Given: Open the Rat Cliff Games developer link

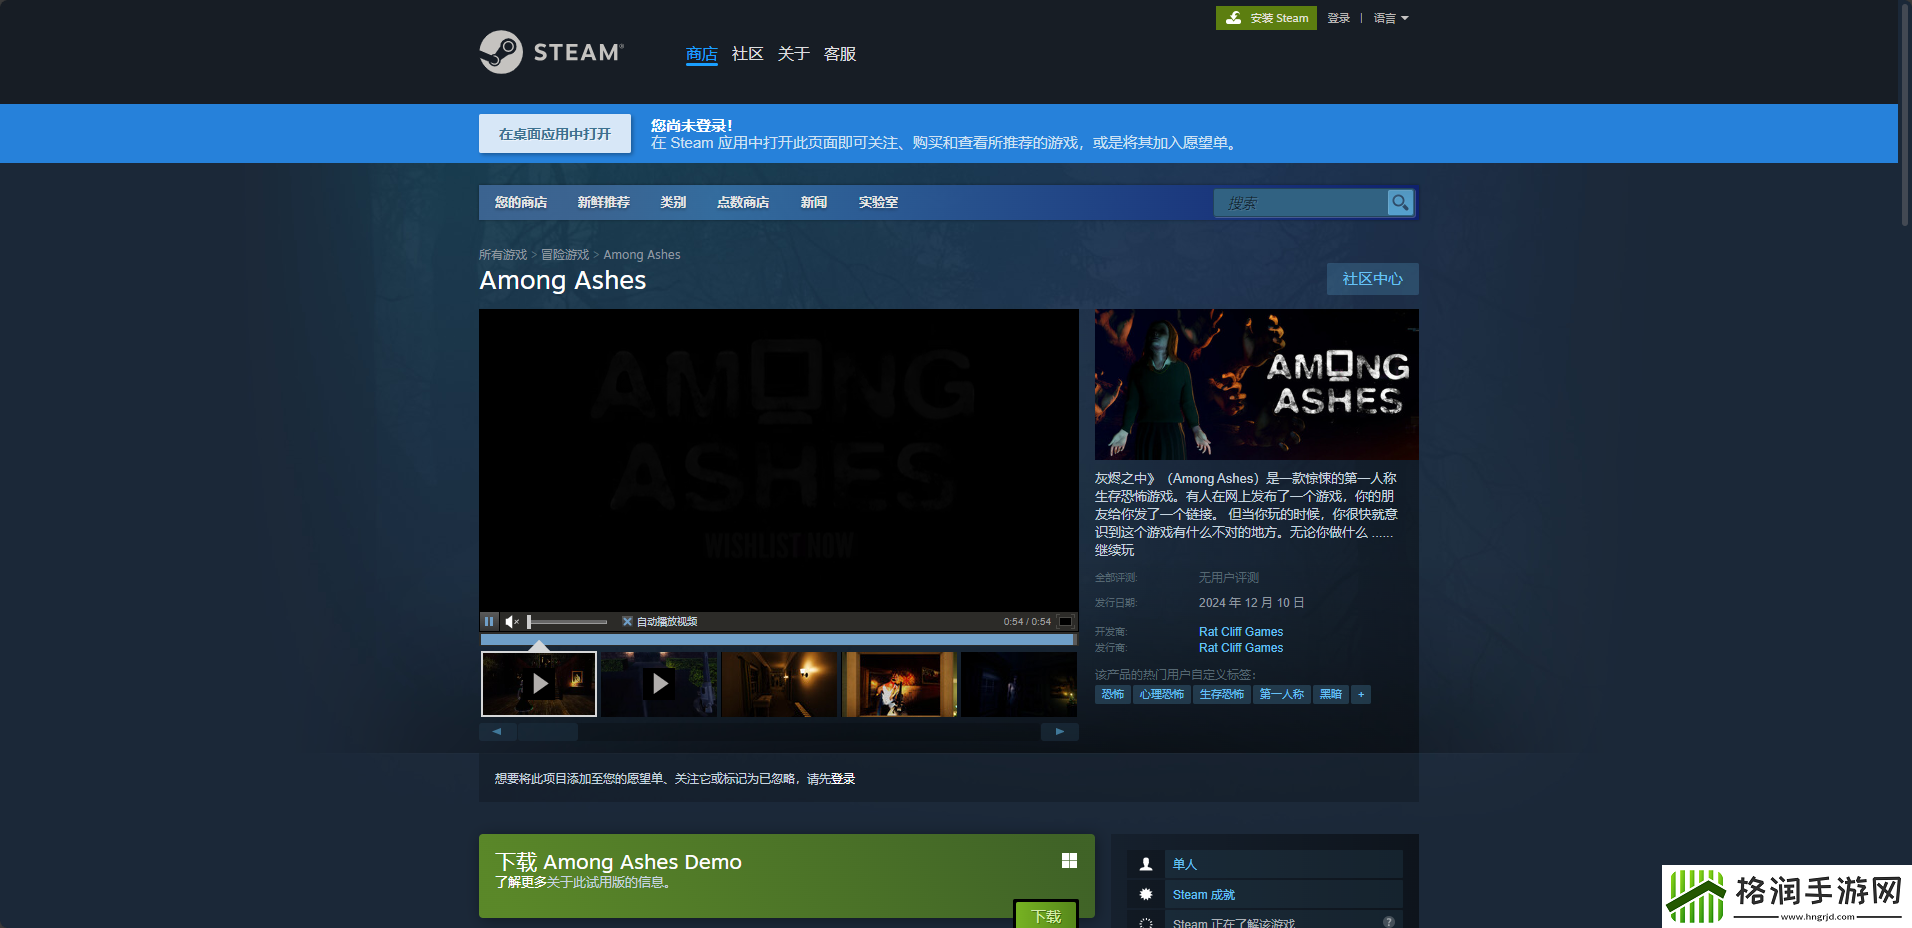Looking at the screenshot, I should pyautogui.click(x=1240, y=632).
